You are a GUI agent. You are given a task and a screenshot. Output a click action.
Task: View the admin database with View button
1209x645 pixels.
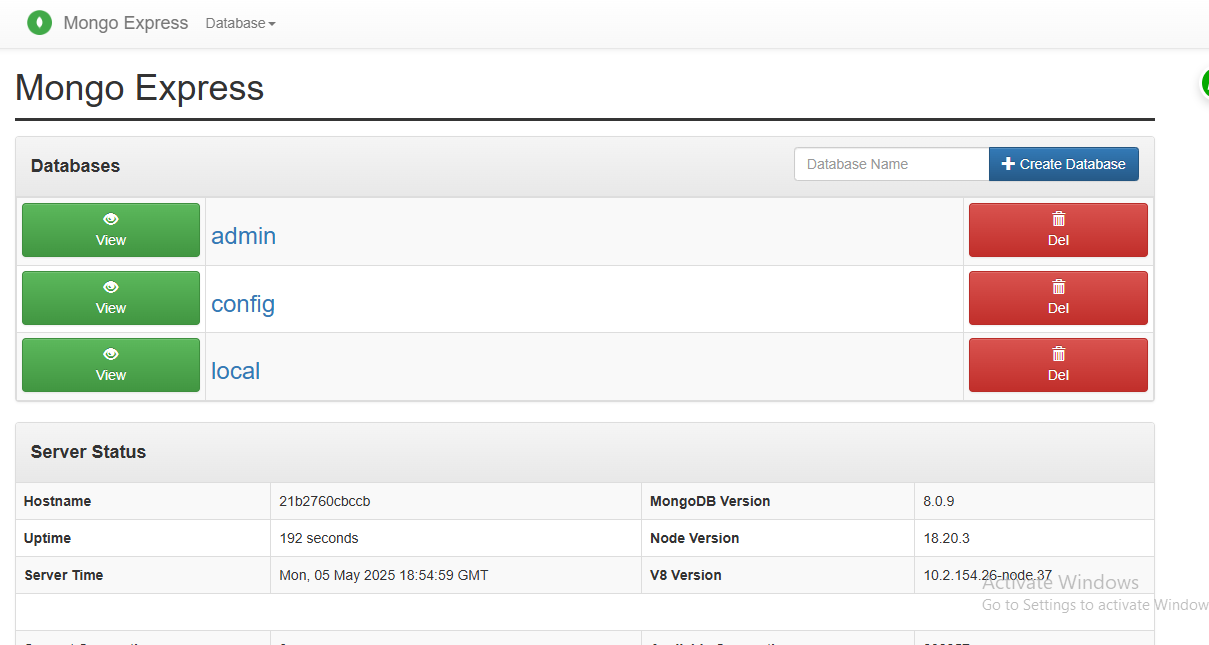(111, 230)
